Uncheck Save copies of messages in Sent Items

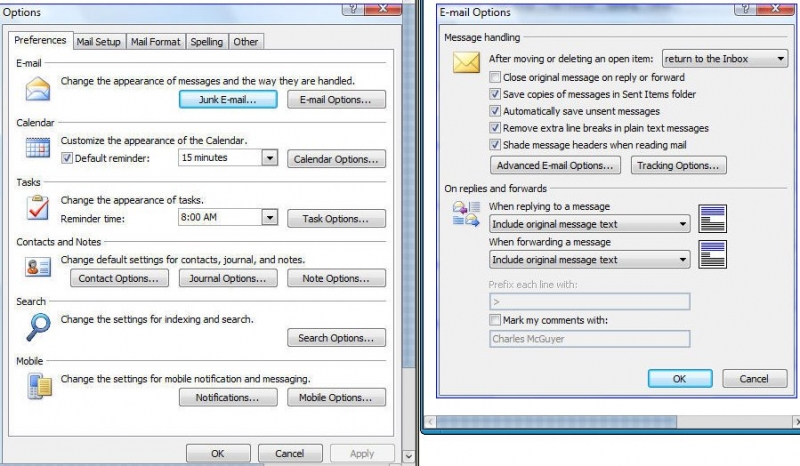tap(495, 94)
